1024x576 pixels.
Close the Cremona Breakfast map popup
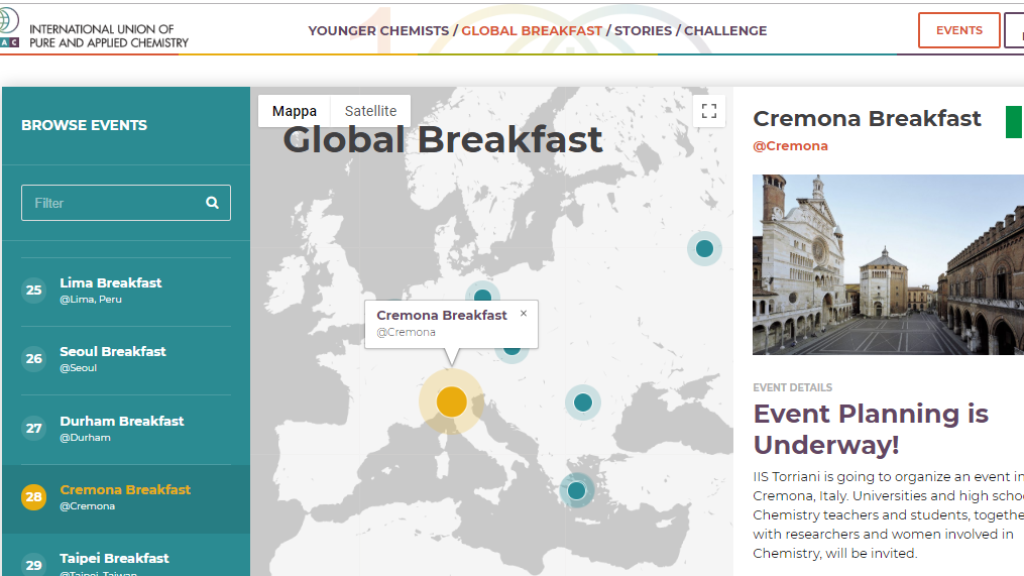click(x=523, y=313)
